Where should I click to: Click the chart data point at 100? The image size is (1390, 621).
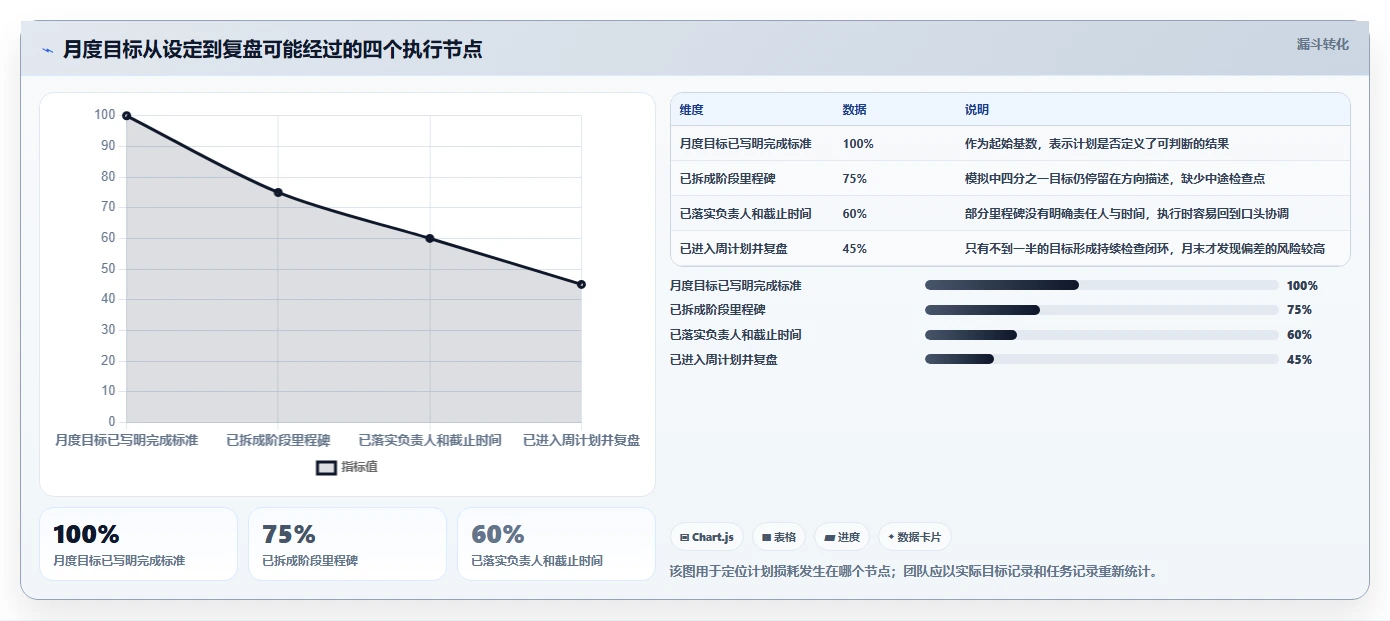126,116
